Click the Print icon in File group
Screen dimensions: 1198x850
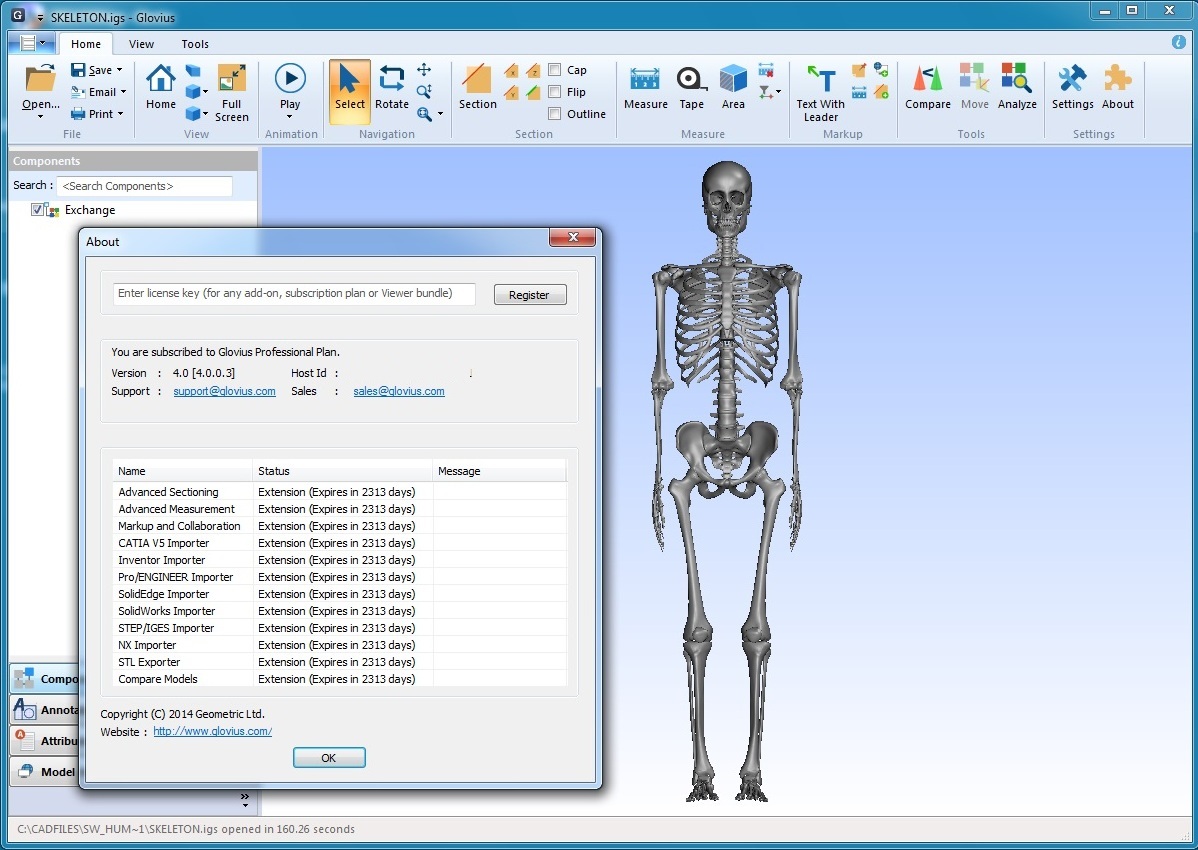(x=78, y=114)
